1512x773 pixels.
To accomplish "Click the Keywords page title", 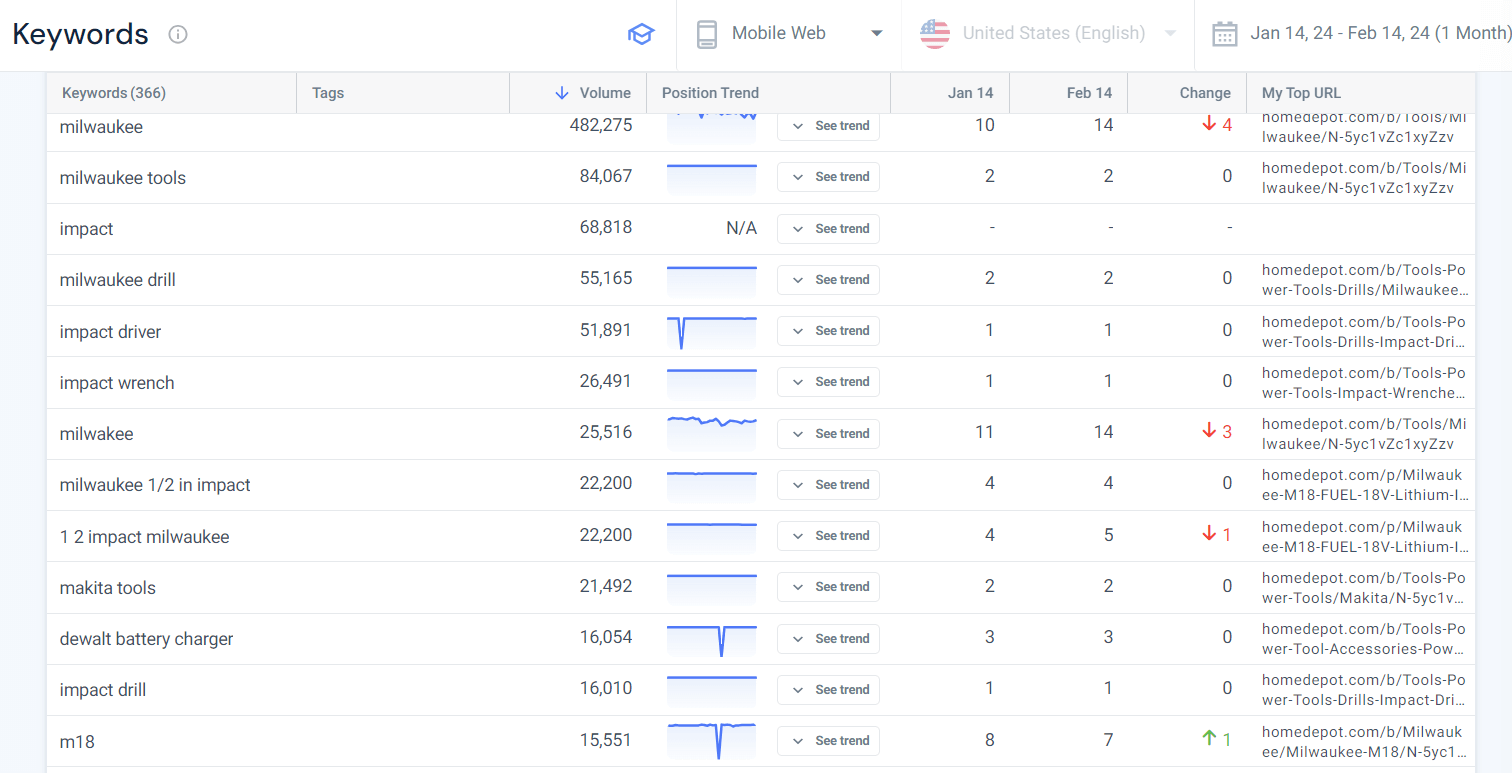I will pos(80,34).
